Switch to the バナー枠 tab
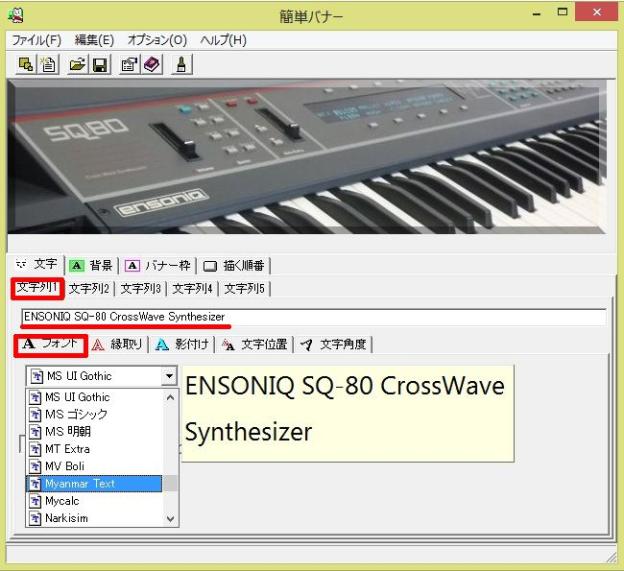Screen dimensions: 624x571 point(158,265)
